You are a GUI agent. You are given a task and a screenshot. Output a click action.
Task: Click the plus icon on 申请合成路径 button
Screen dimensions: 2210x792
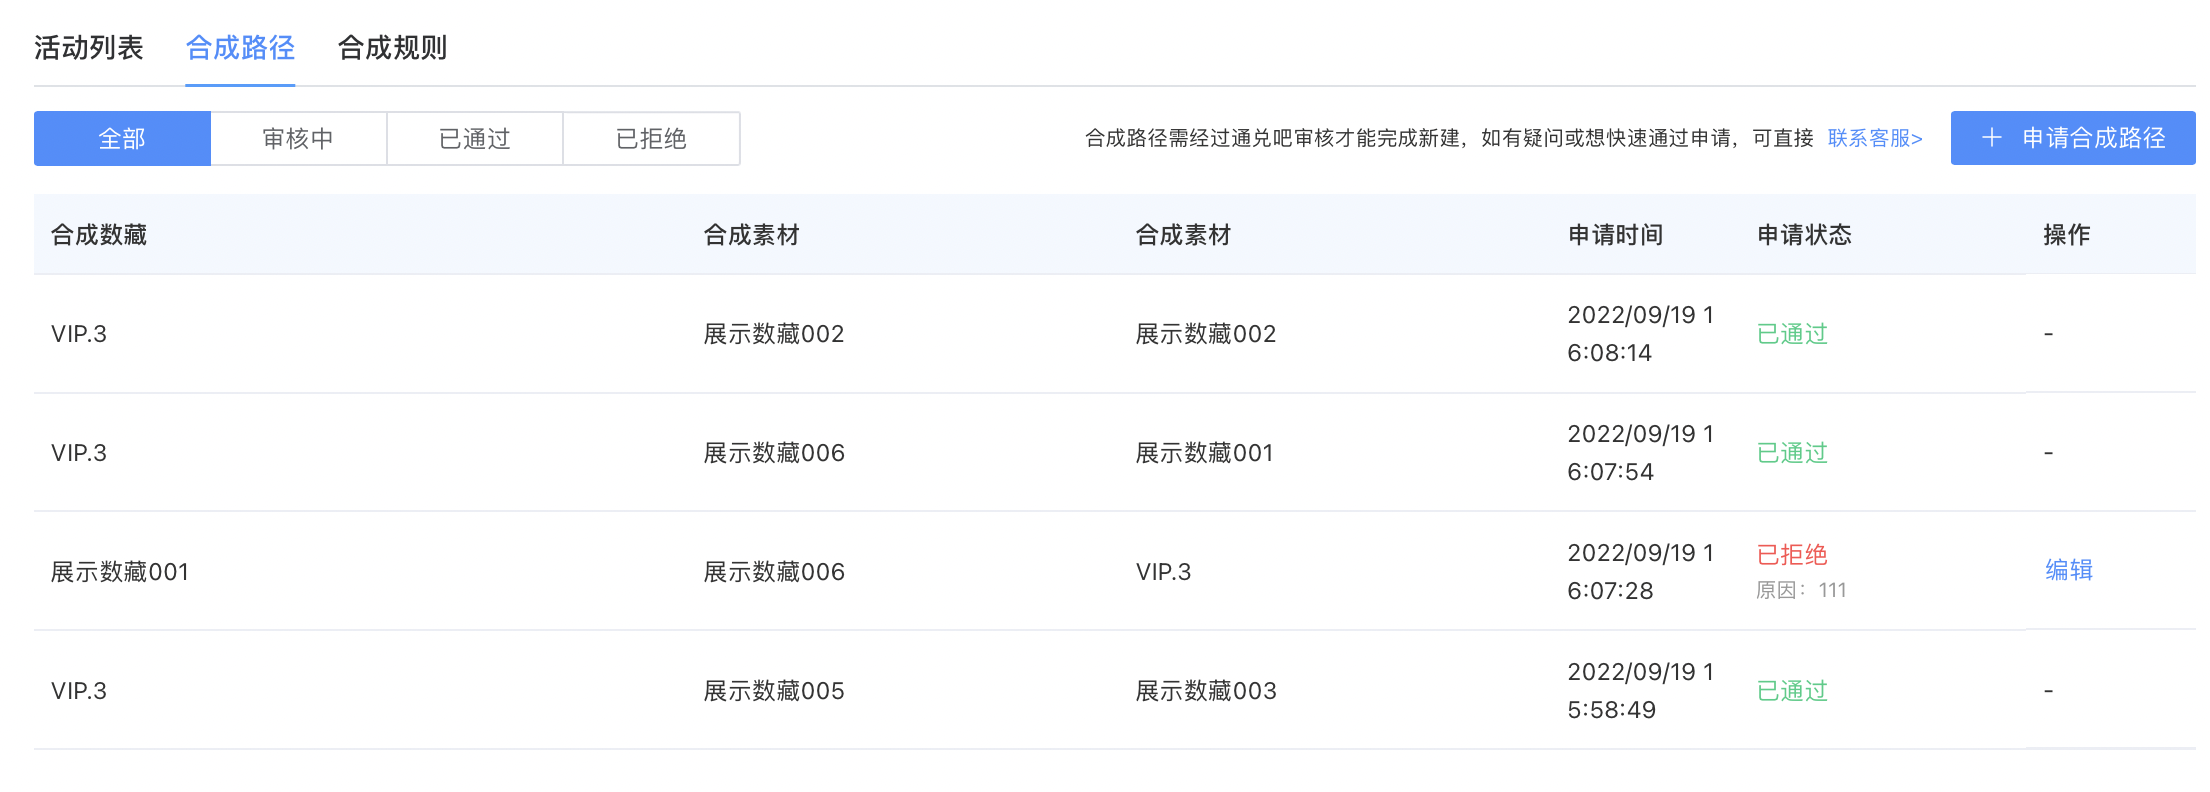coord(1991,138)
